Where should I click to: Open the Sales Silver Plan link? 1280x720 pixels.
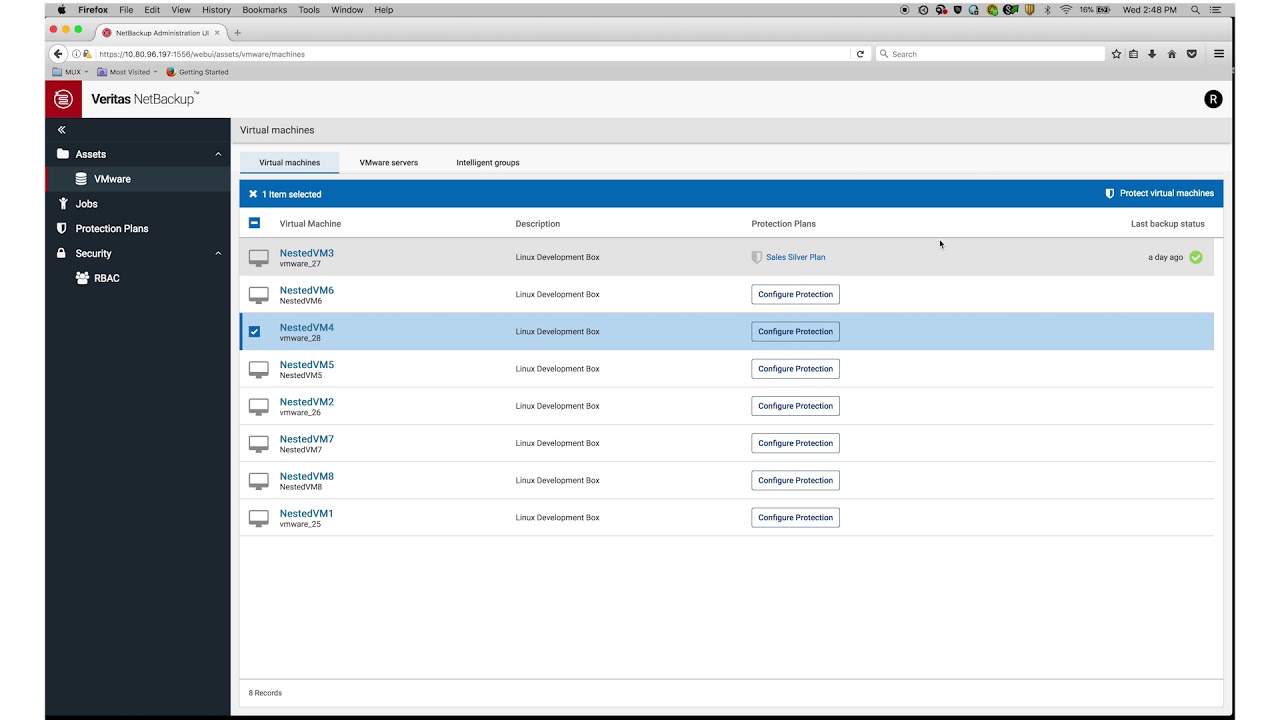(796, 257)
